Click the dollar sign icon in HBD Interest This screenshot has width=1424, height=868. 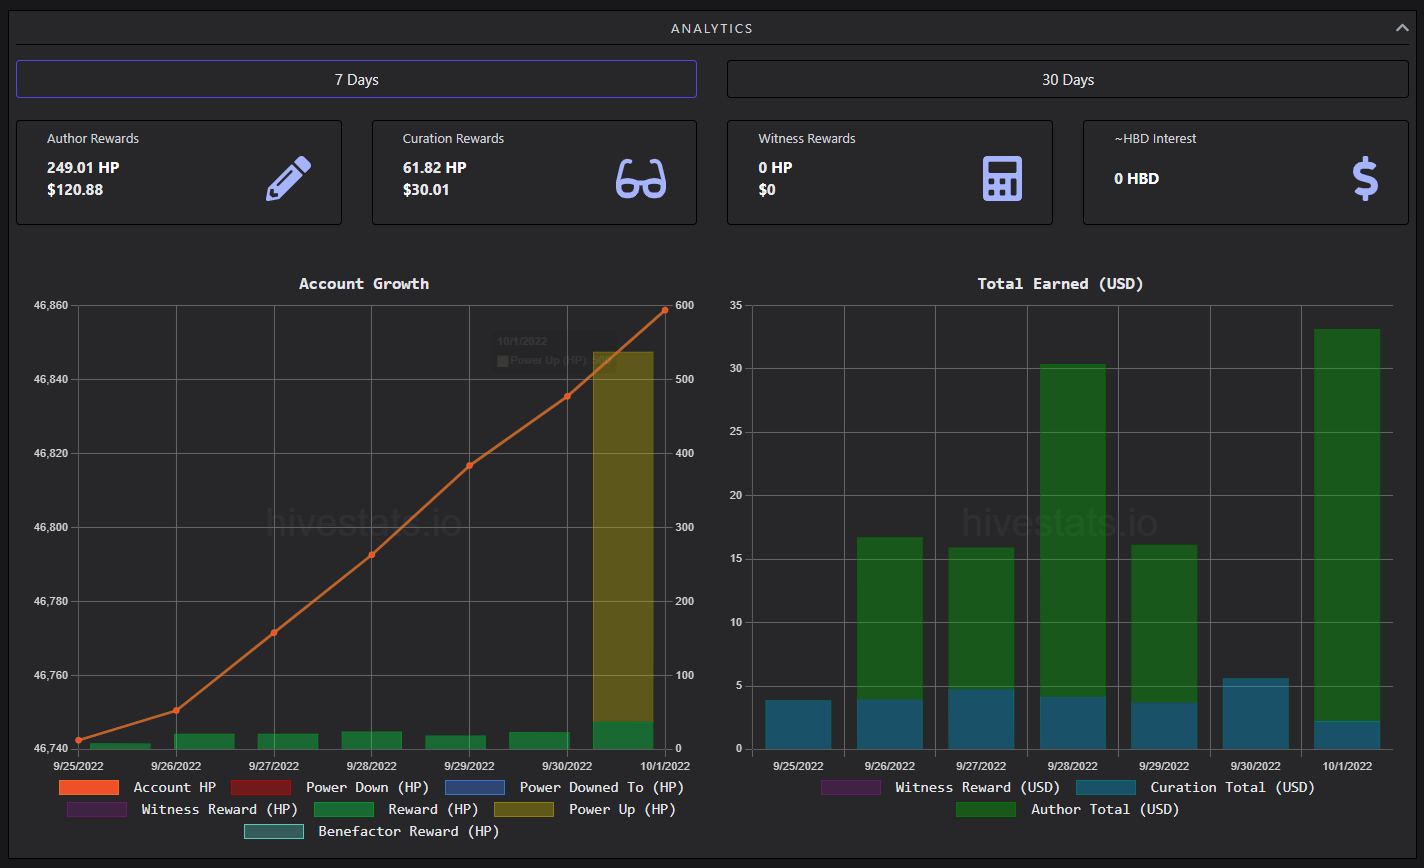(x=1365, y=179)
